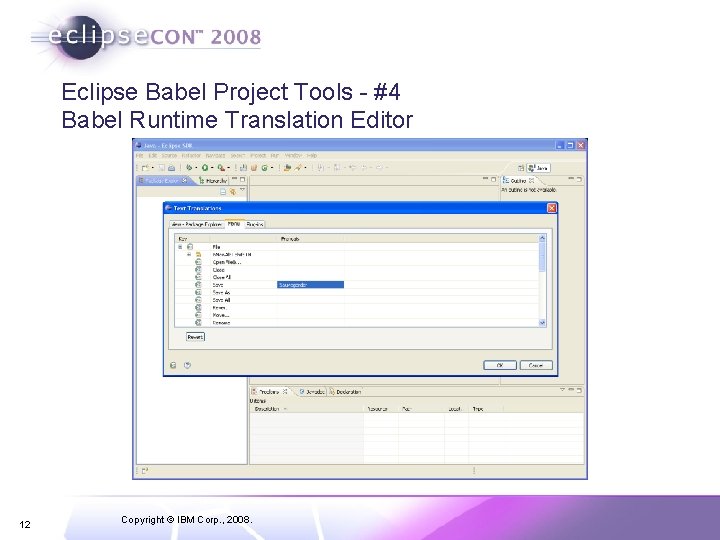Image resolution: width=720 pixels, height=540 pixels.
Task: Open the Source menu in Eclipse
Action: pos(169,156)
